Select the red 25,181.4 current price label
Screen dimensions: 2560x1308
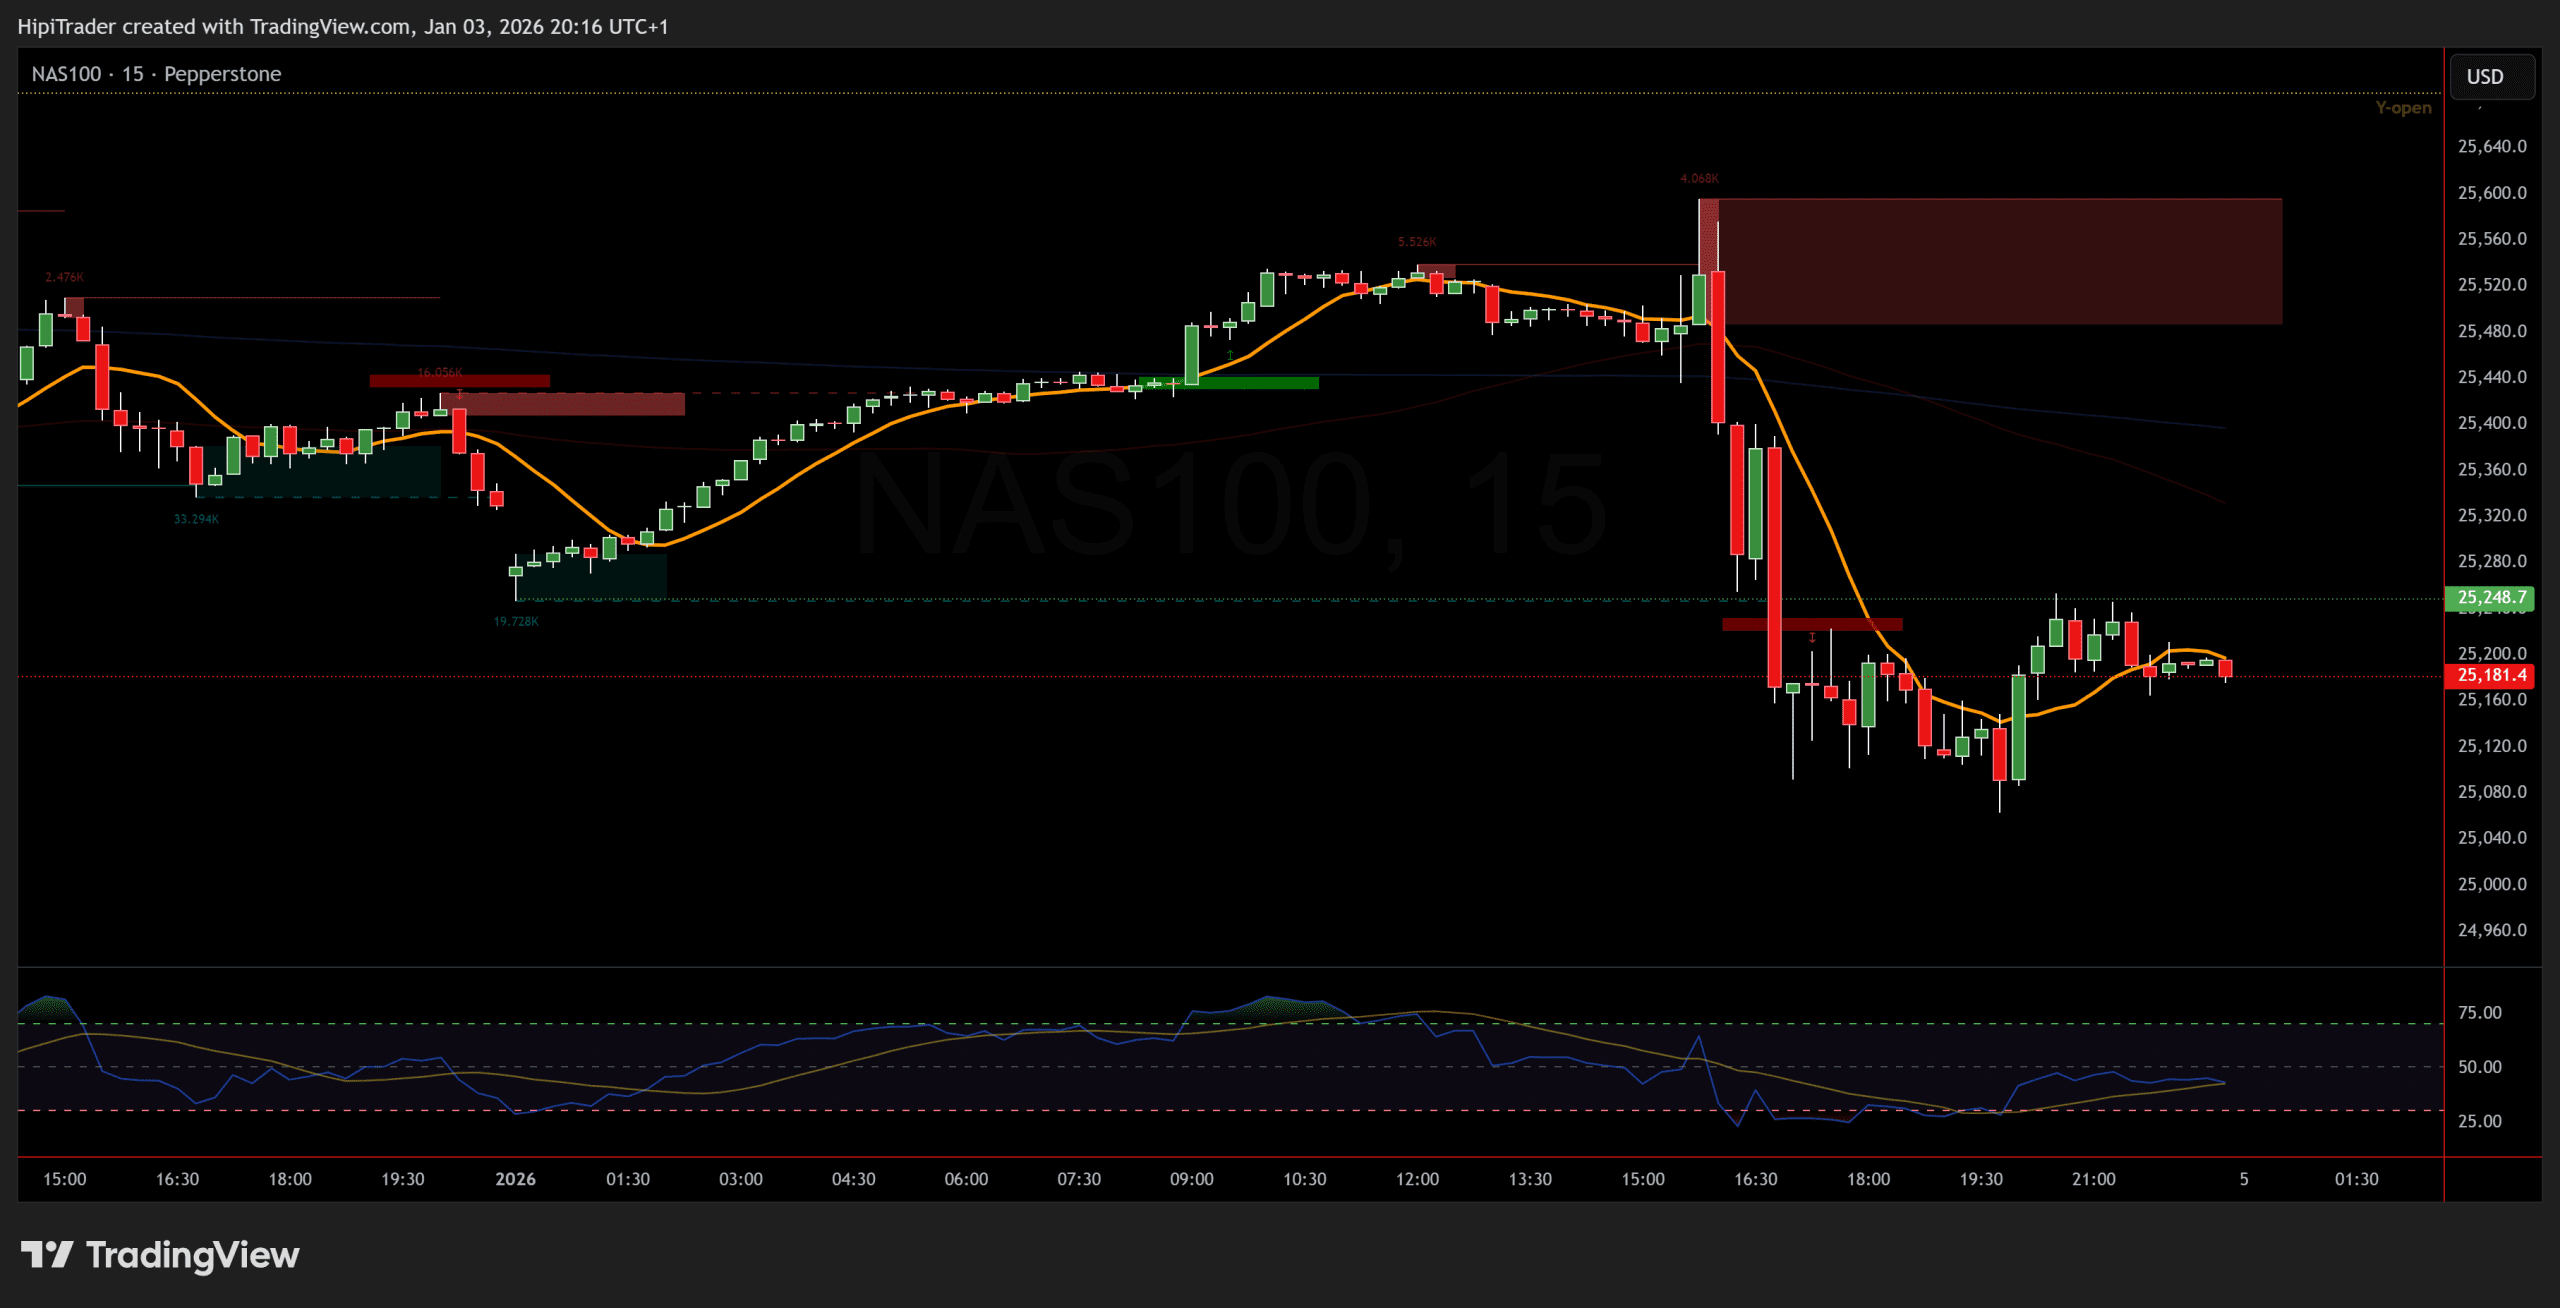2492,675
